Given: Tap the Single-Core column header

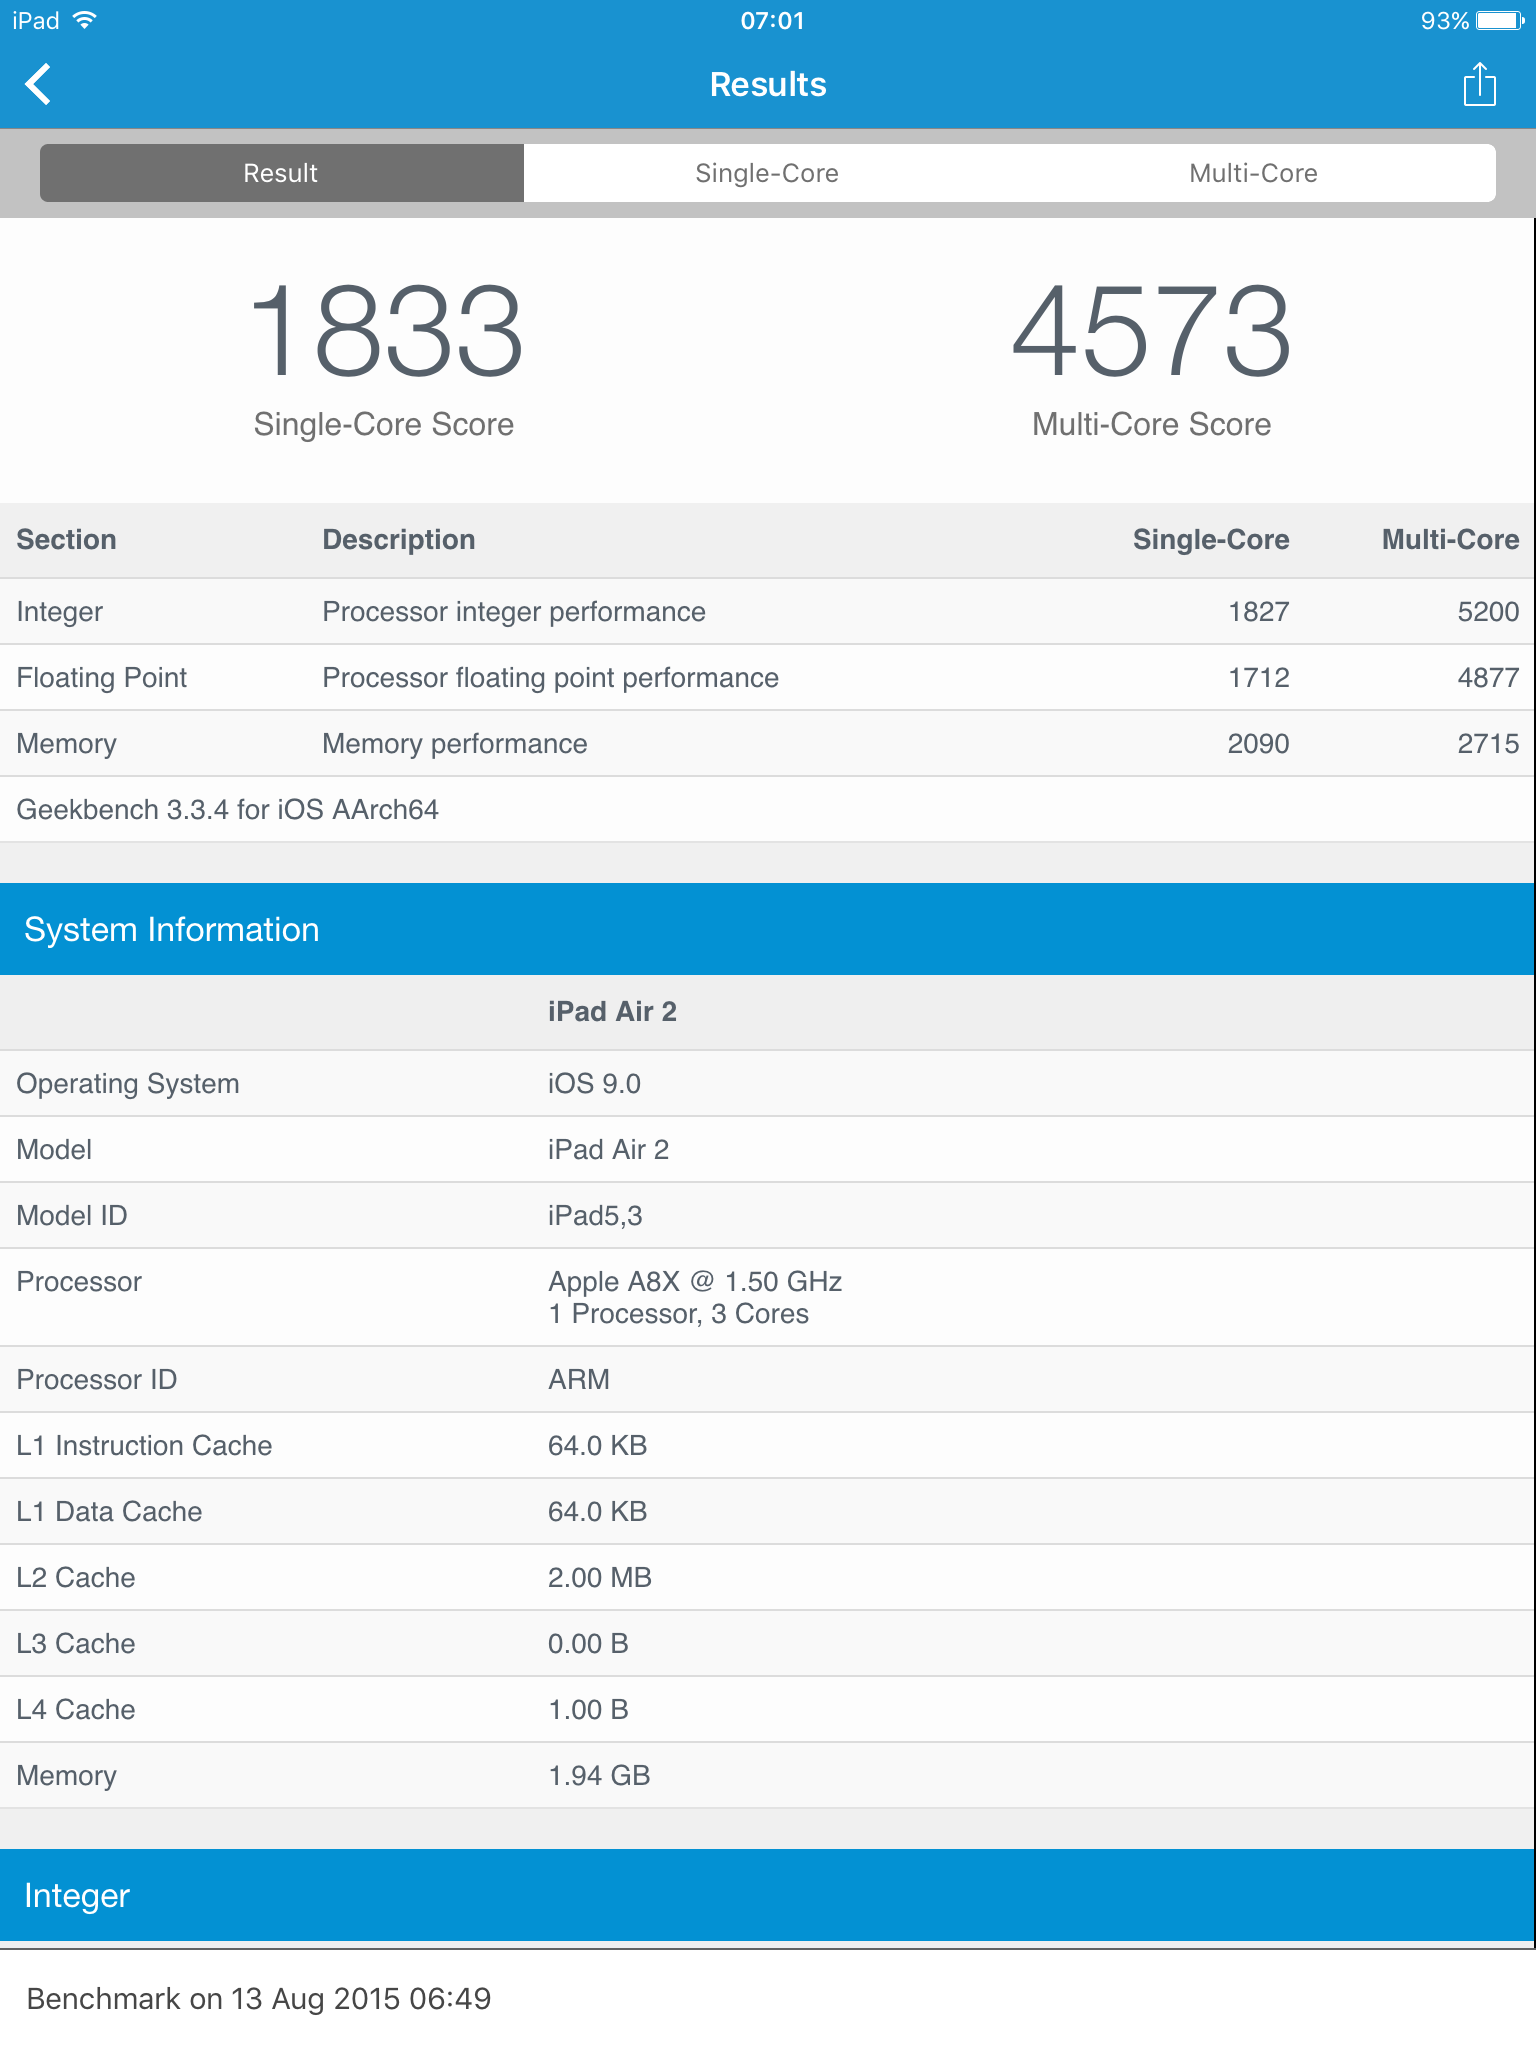Looking at the screenshot, I should pos(1211,540).
